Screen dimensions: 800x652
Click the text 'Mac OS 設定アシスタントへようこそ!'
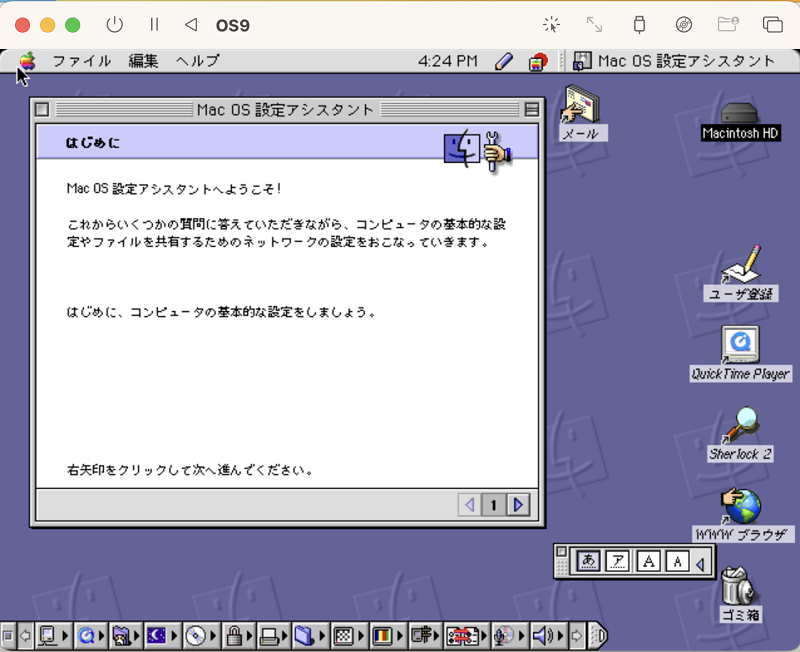coord(174,189)
